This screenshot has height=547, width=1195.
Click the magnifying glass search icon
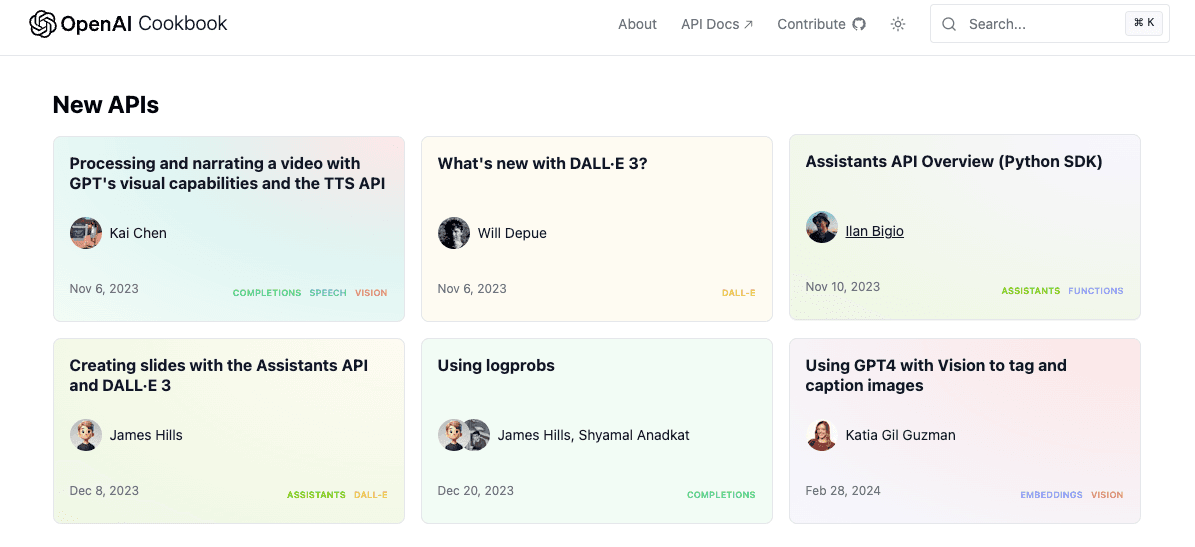(949, 24)
